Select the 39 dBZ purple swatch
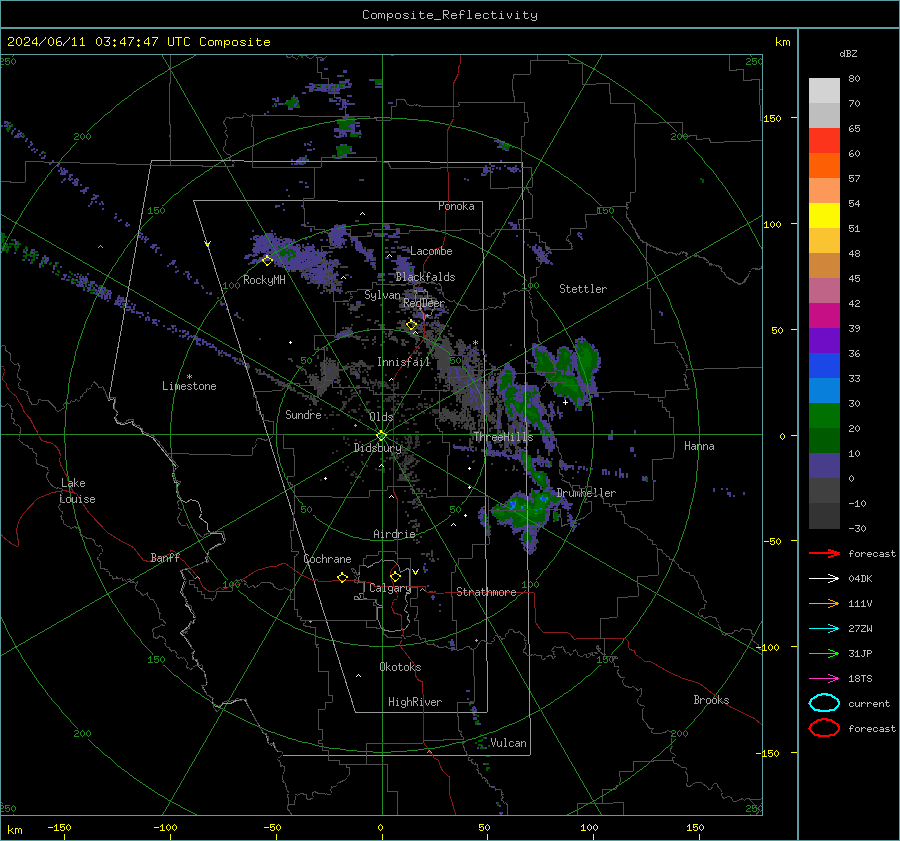 point(824,340)
